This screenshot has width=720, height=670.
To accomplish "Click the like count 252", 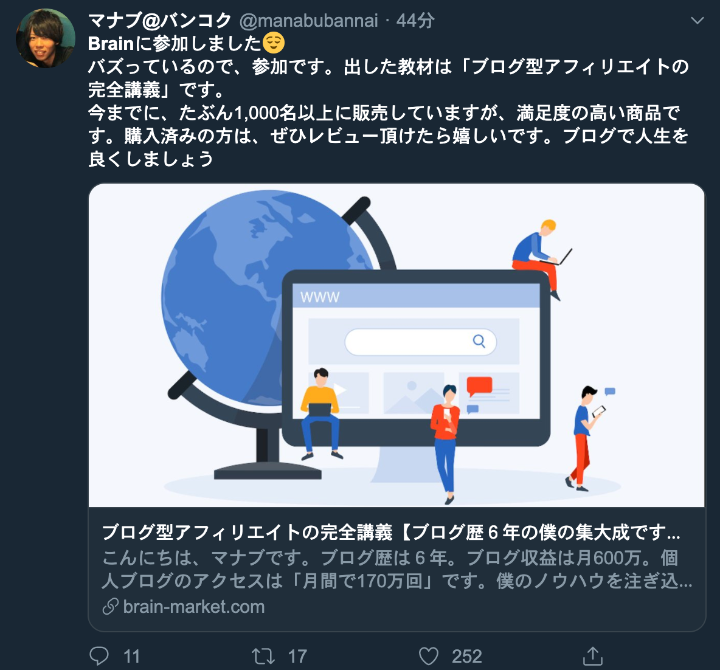I will click(x=467, y=656).
